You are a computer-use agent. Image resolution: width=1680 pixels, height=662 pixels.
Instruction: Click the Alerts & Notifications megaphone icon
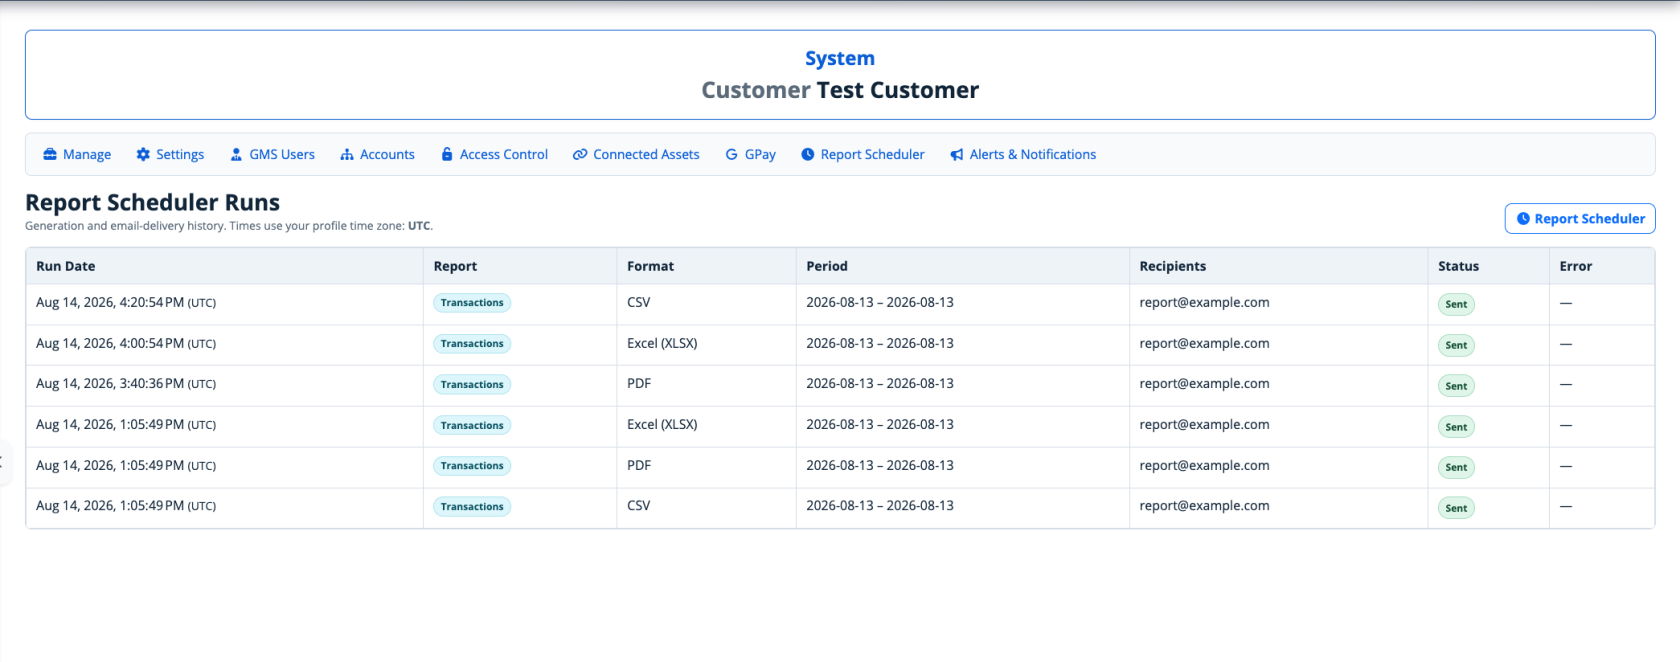tap(957, 154)
